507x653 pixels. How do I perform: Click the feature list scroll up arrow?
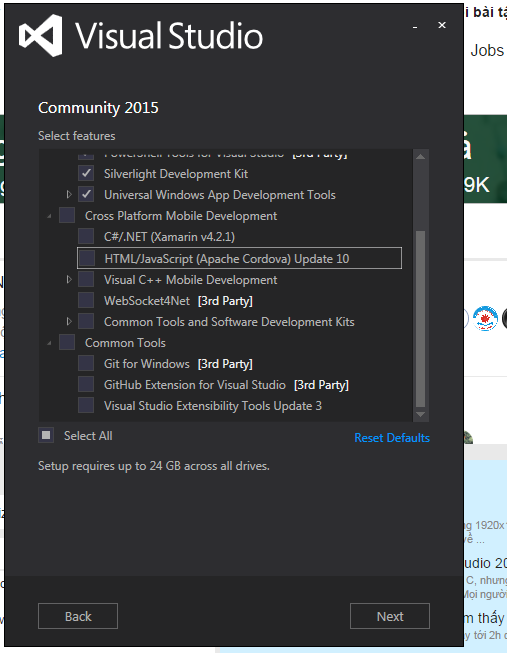click(420, 157)
